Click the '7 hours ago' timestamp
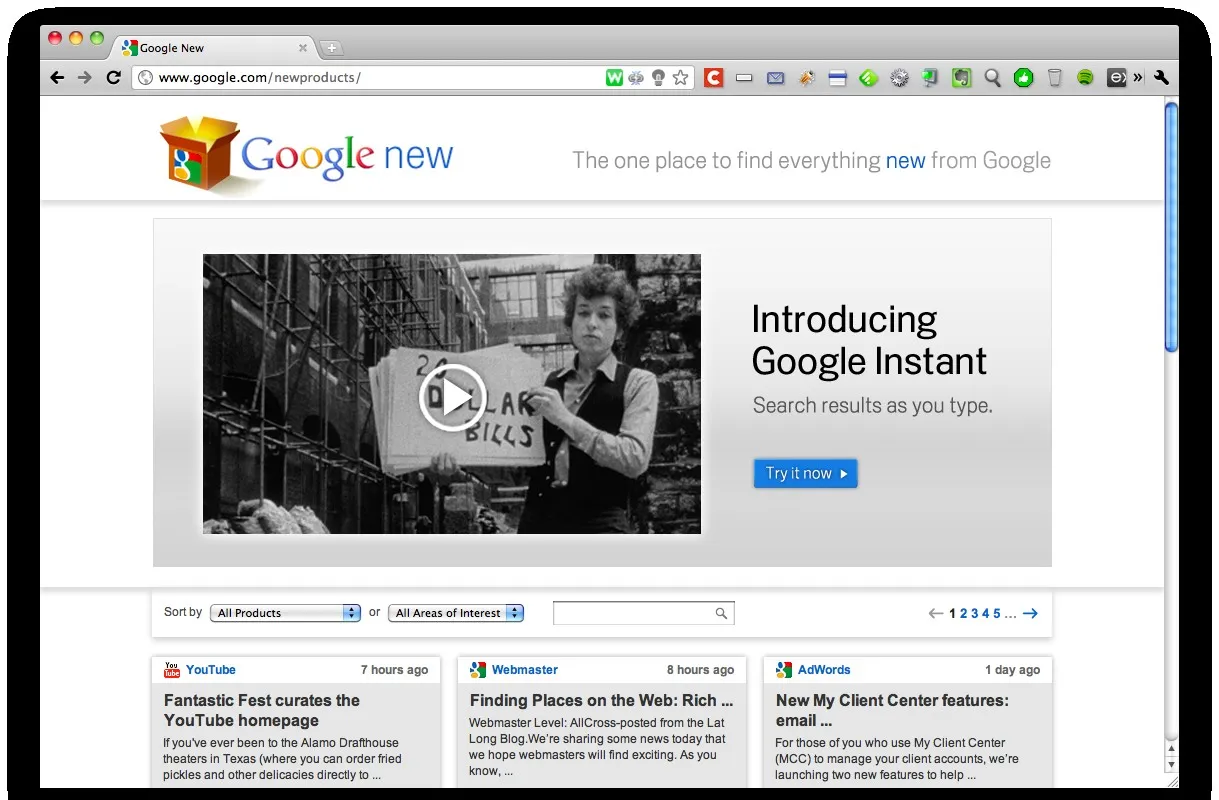 [394, 670]
